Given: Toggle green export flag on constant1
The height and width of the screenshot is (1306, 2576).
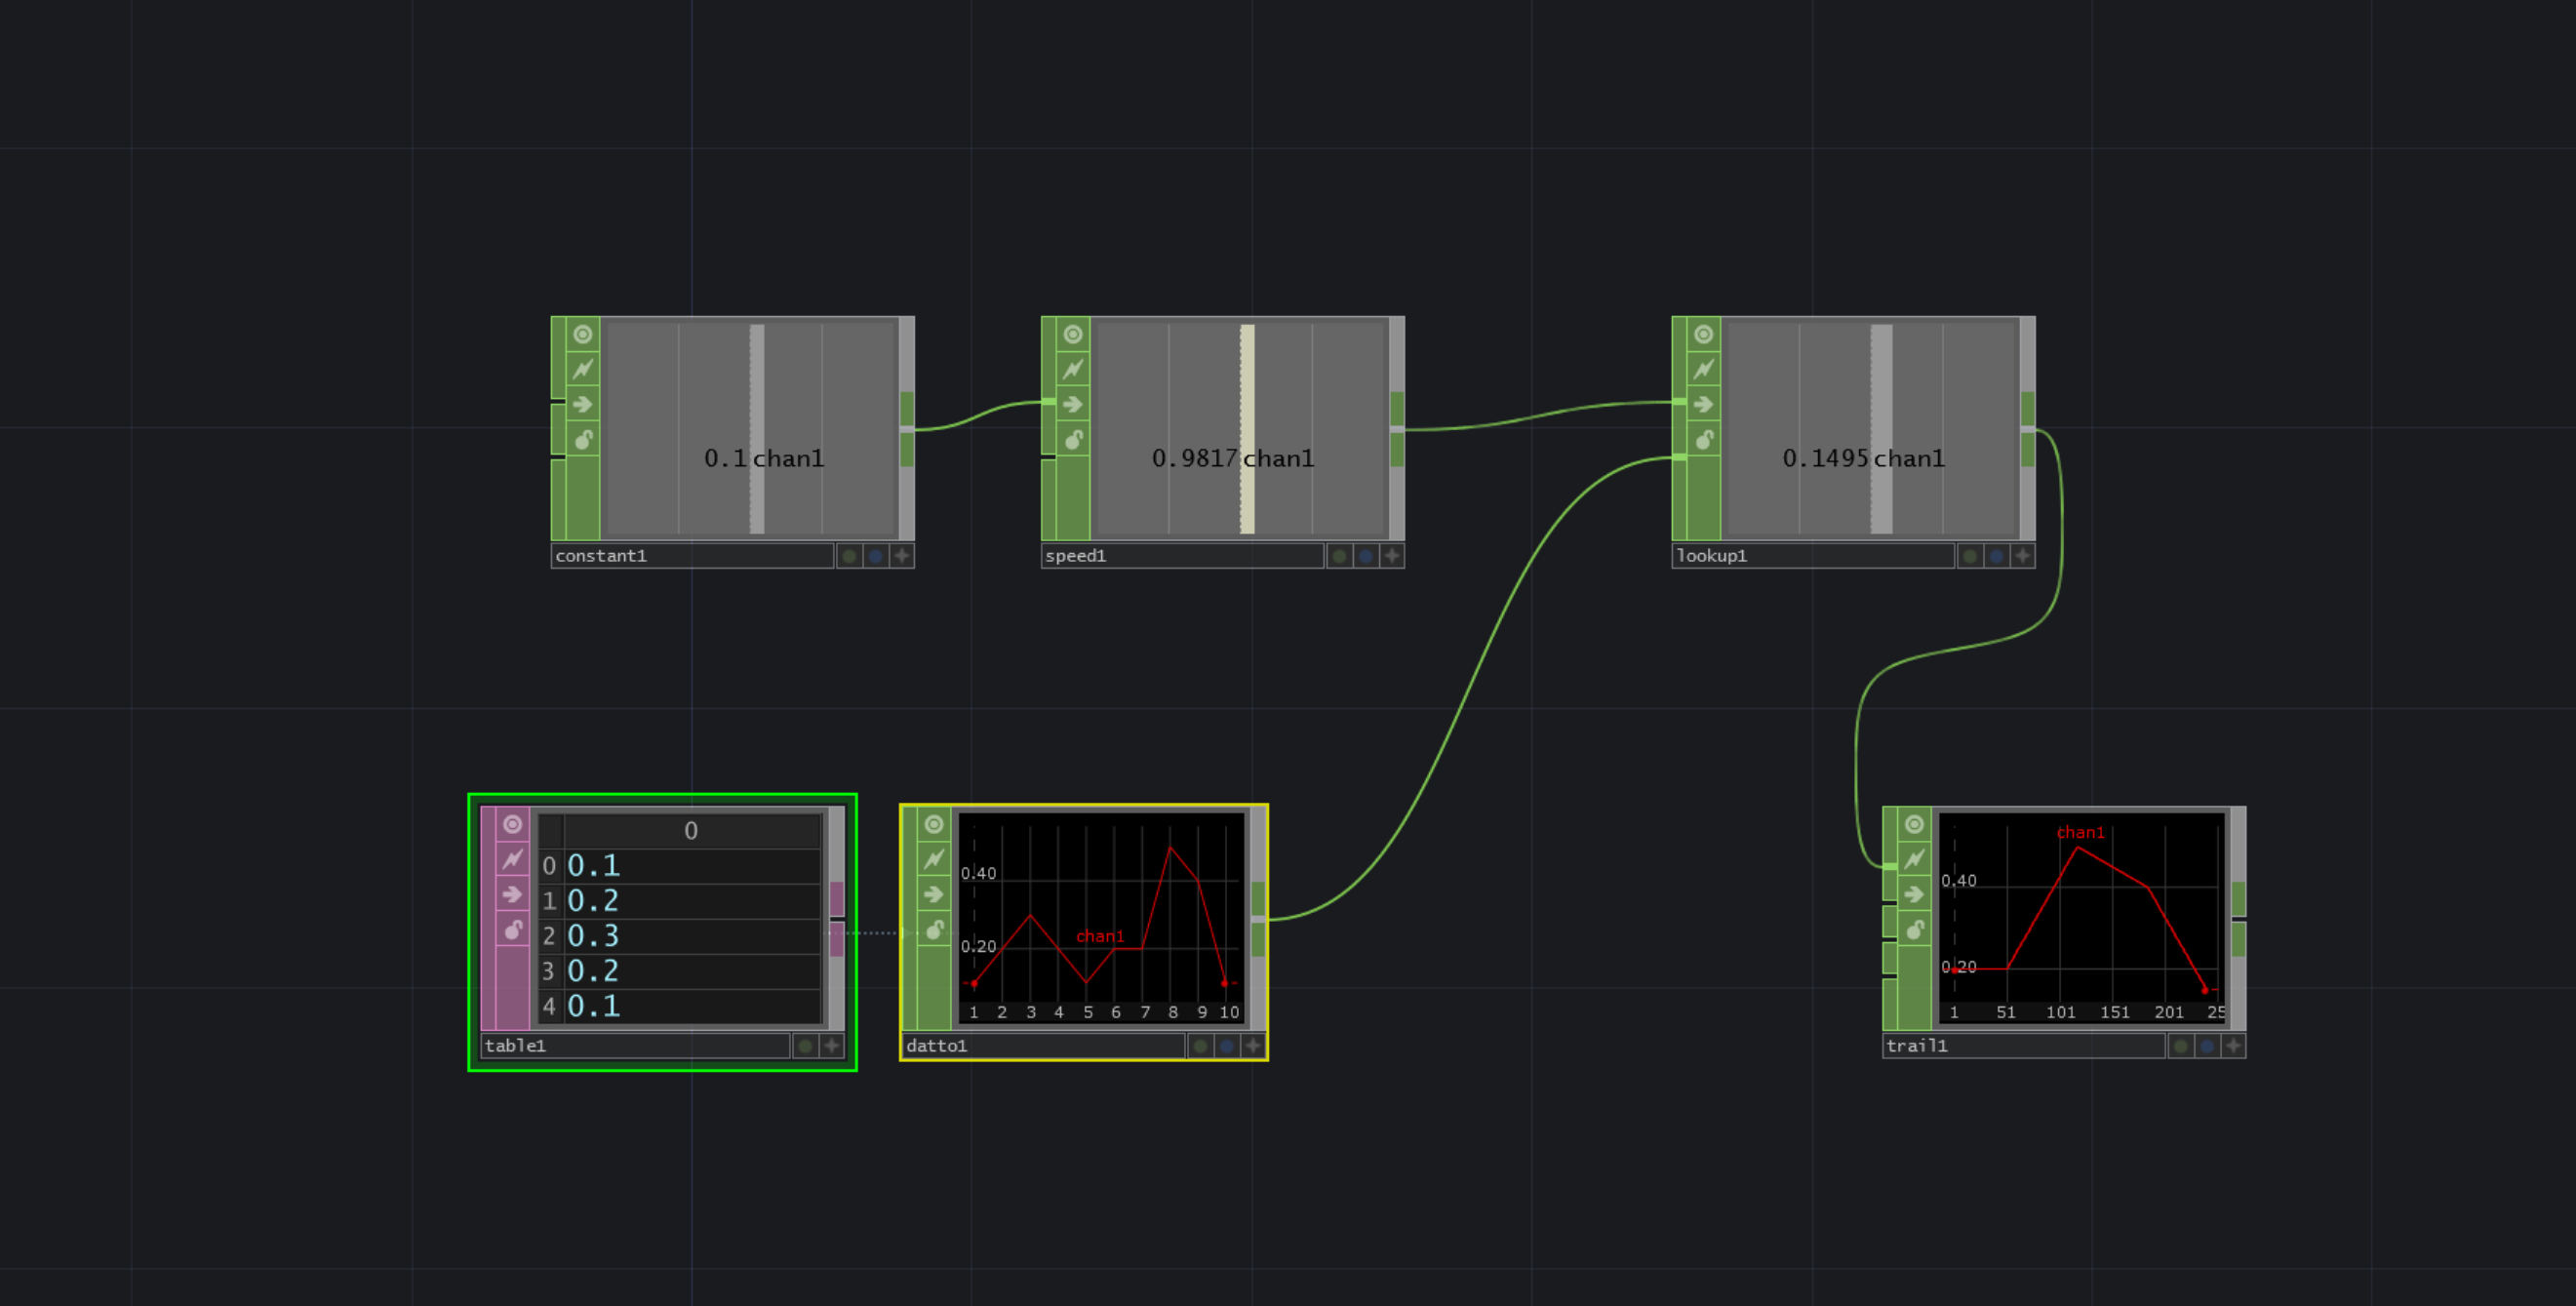Looking at the screenshot, I should click(849, 556).
